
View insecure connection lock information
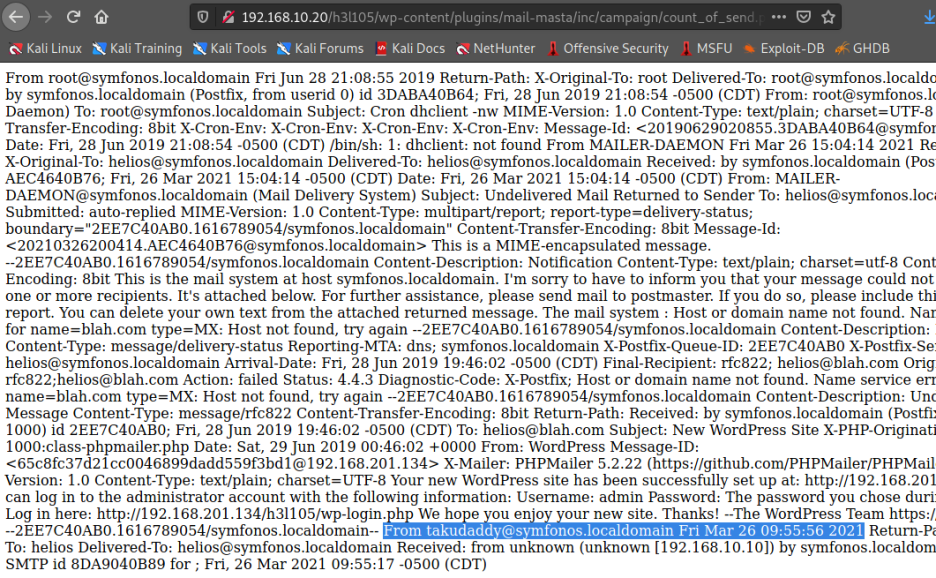coord(228,17)
